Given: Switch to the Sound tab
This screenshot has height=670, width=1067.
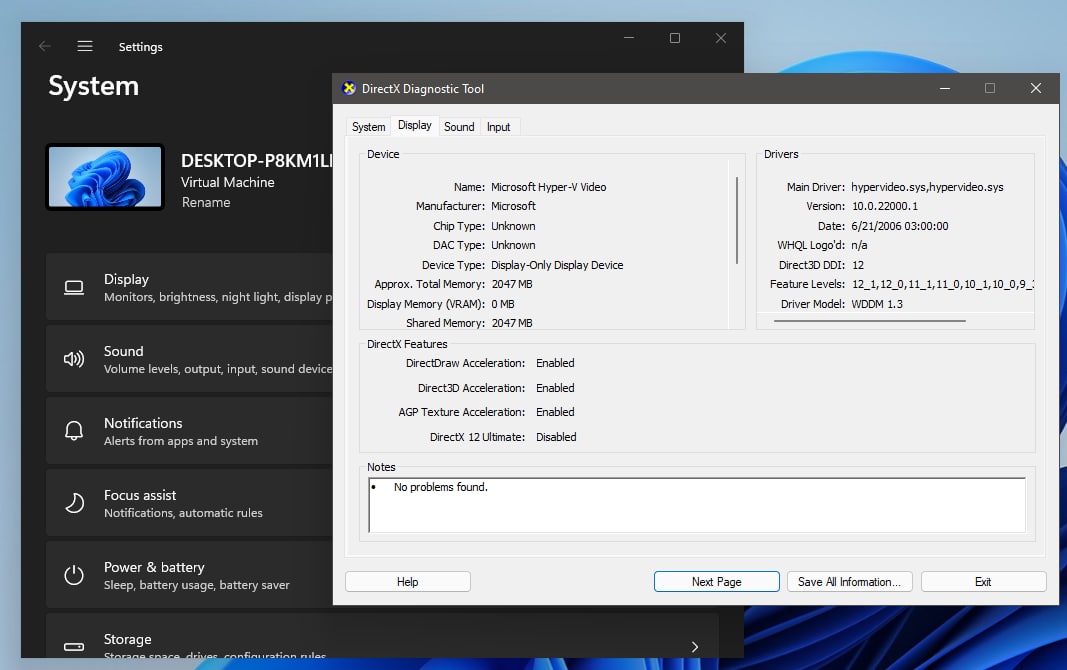Looking at the screenshot, I should (x=459, y=127).
